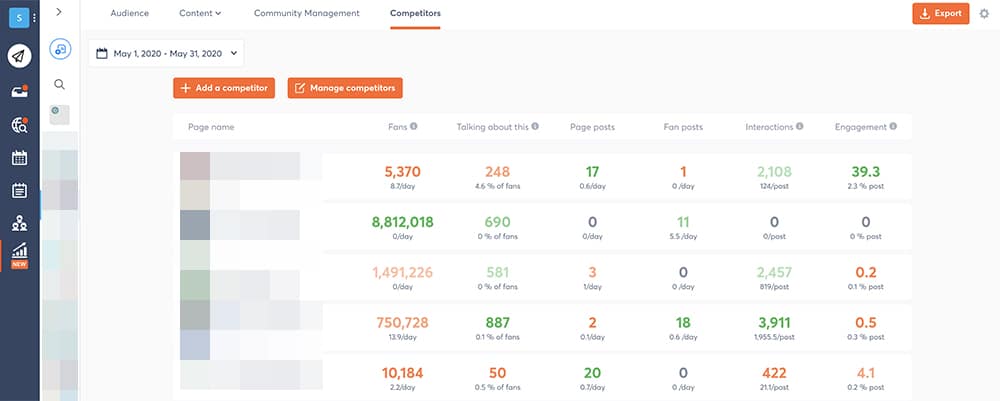Switch to the Audience tab
Image resolution: width=1000 pixels, height=401 pixels.
tap(129, 13)
